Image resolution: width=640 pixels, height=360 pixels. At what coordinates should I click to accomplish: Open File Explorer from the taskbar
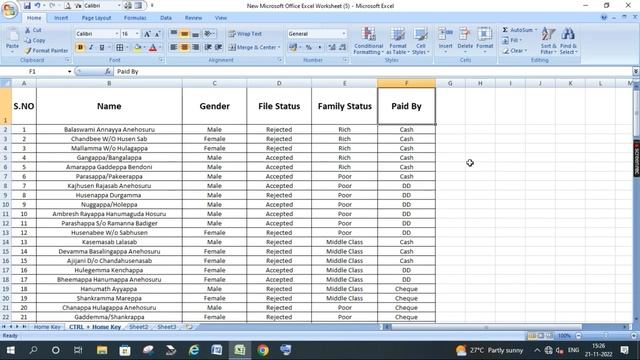102,350
